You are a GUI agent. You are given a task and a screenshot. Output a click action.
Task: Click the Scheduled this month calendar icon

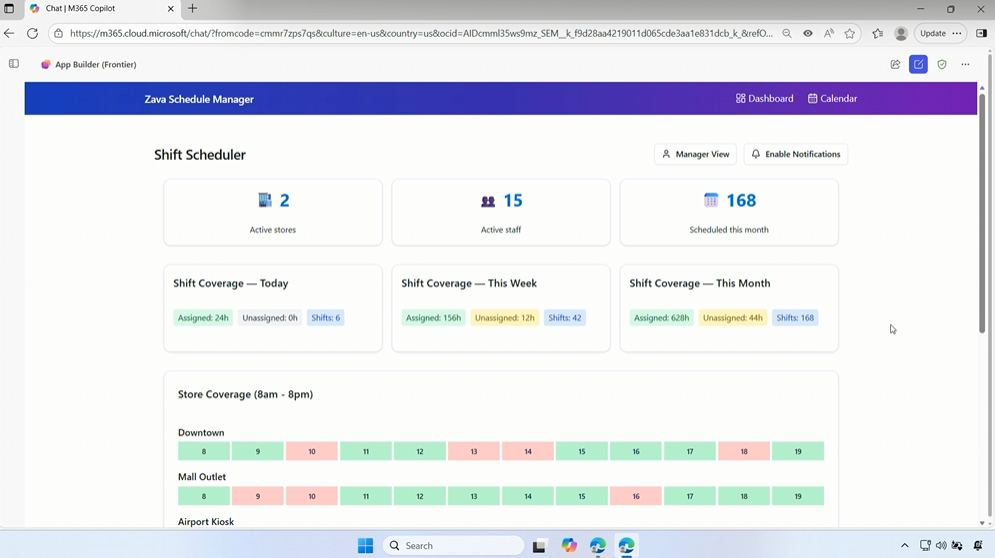coord(711,200)
